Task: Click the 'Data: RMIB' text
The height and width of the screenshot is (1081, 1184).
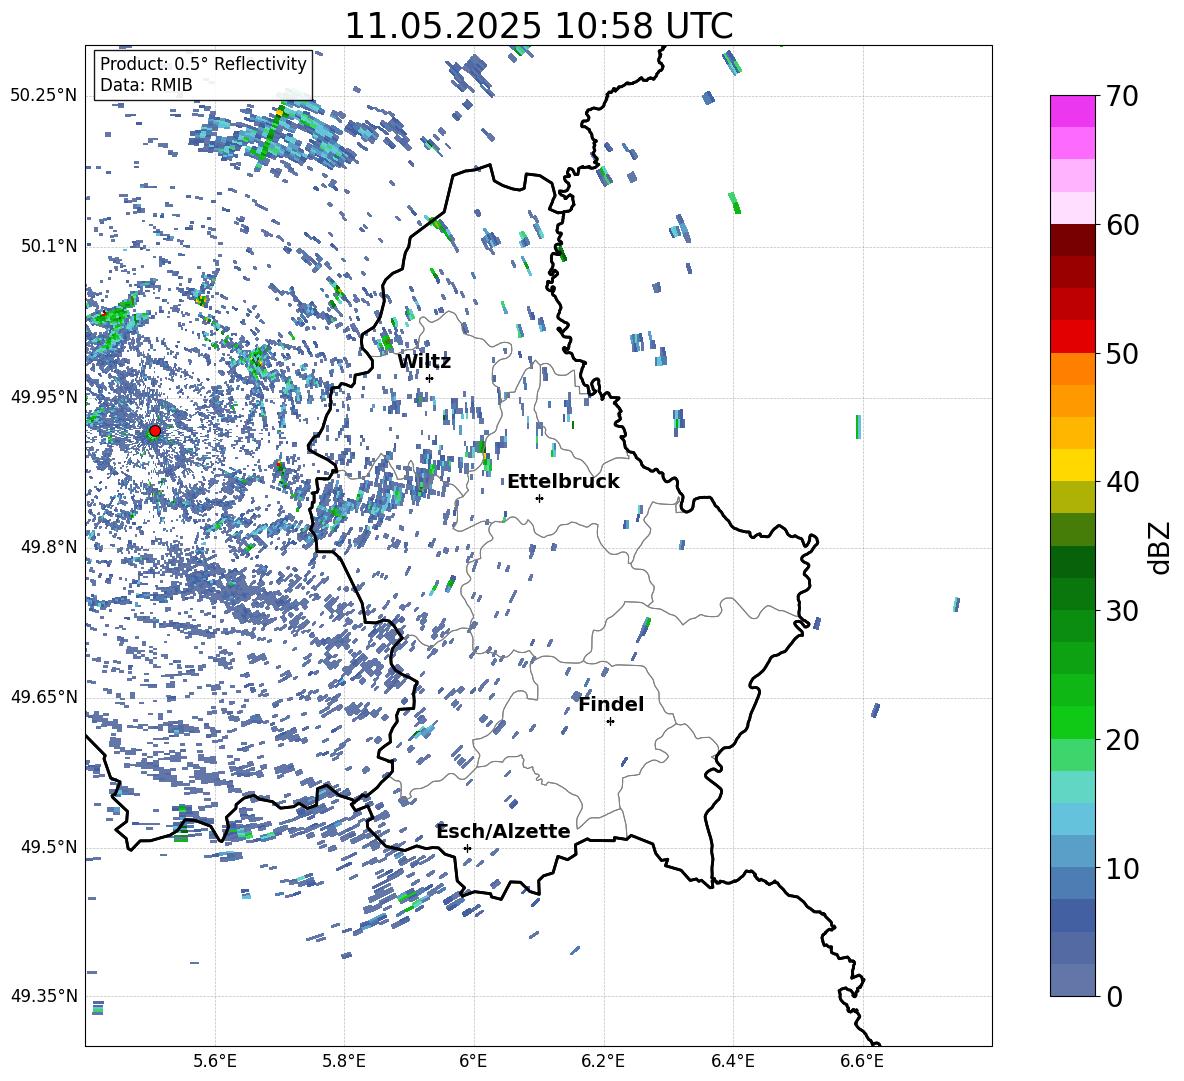Action: point(146,85)
